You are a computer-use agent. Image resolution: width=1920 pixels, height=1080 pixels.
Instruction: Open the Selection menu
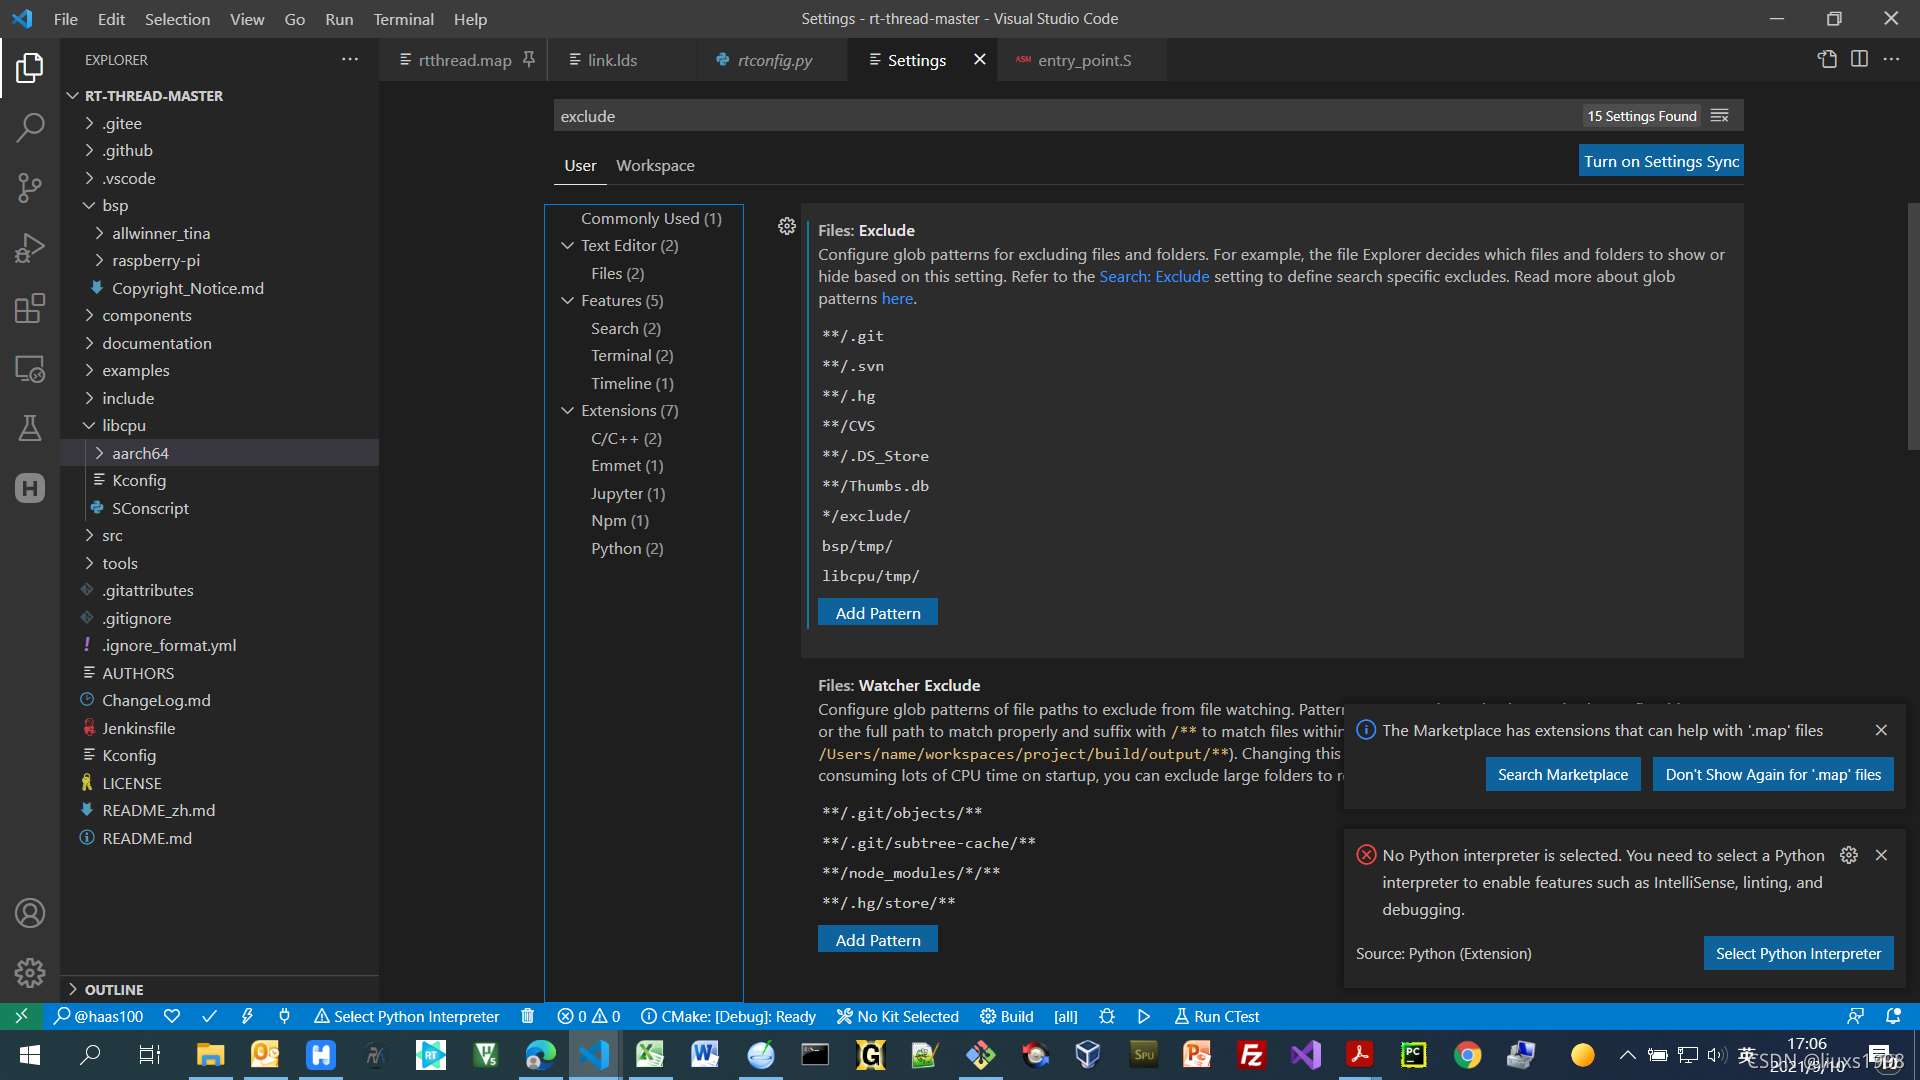coord(177,19)
